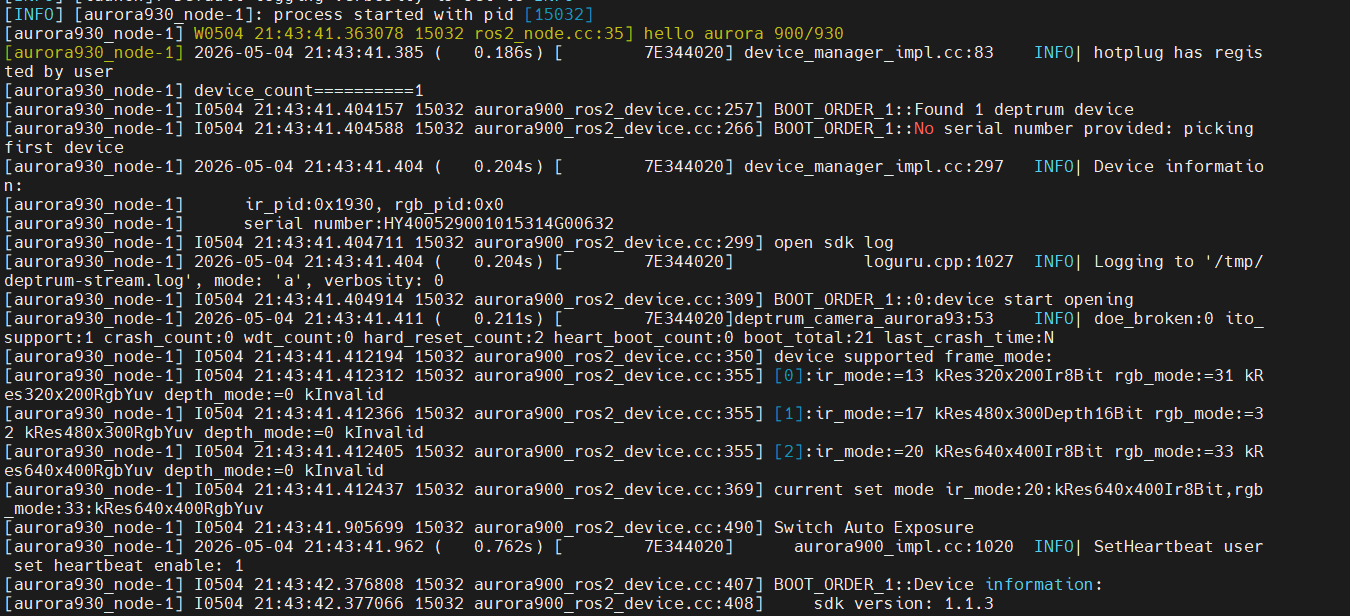Click 'SetHeartbeat user' text
This screenshot has height=616, width=1350.
click(x=1179, y=546)
